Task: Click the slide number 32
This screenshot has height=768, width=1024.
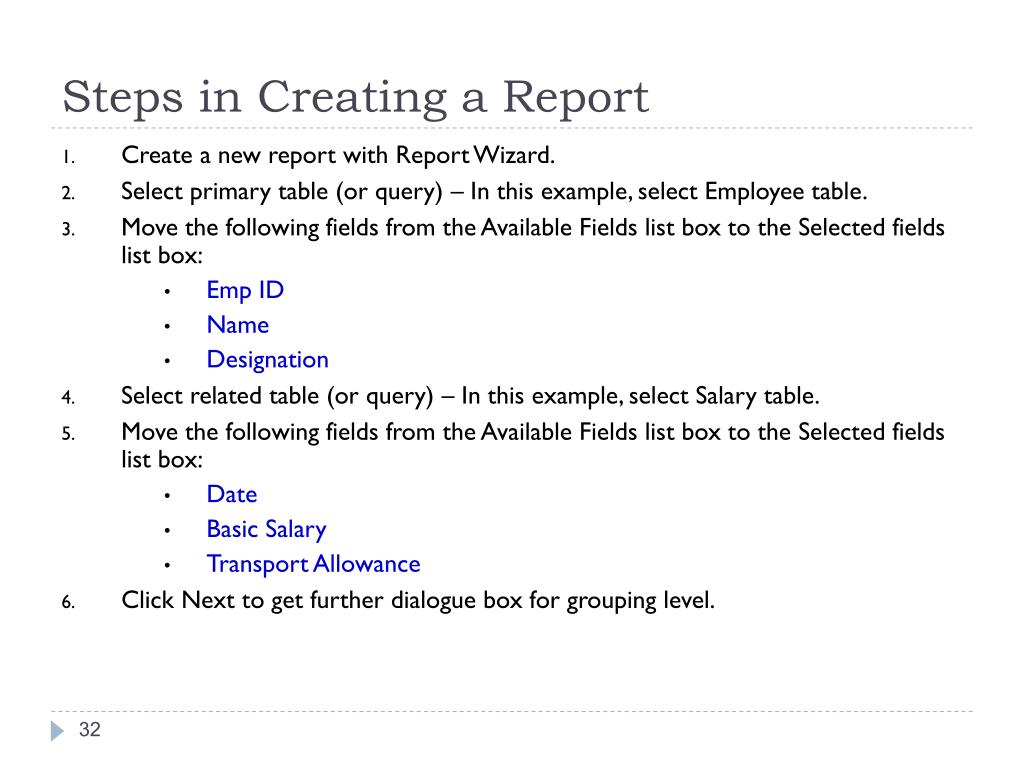Action: pos(90,729)
